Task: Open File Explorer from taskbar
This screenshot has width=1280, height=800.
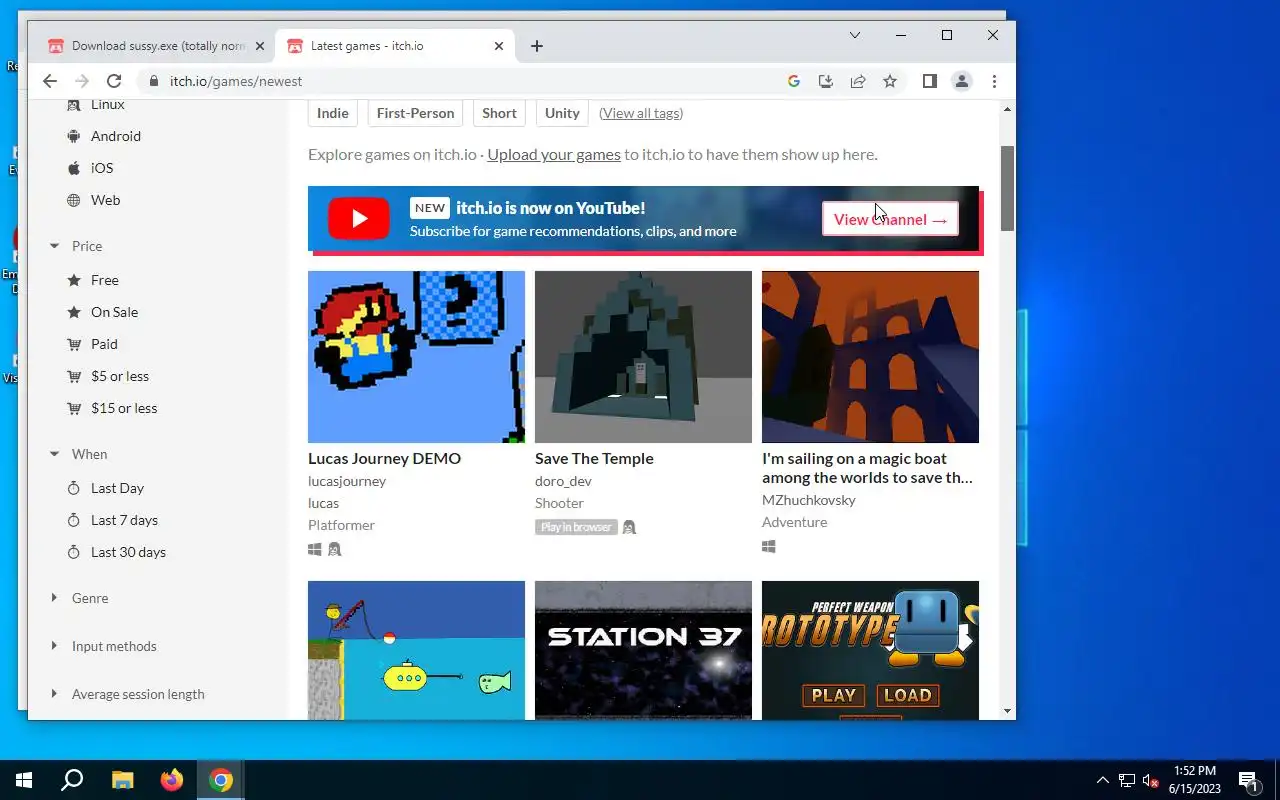Action: [x=122, y=780]
